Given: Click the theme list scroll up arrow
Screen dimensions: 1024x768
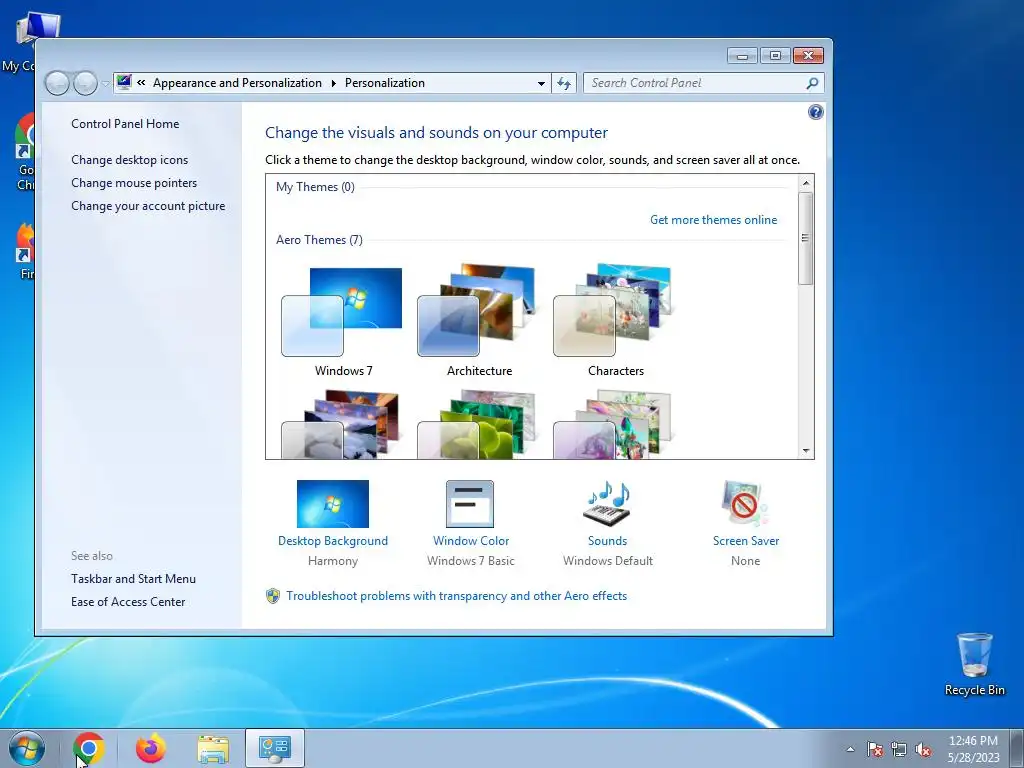Looking at the screenshot, I should coord(806,183).
